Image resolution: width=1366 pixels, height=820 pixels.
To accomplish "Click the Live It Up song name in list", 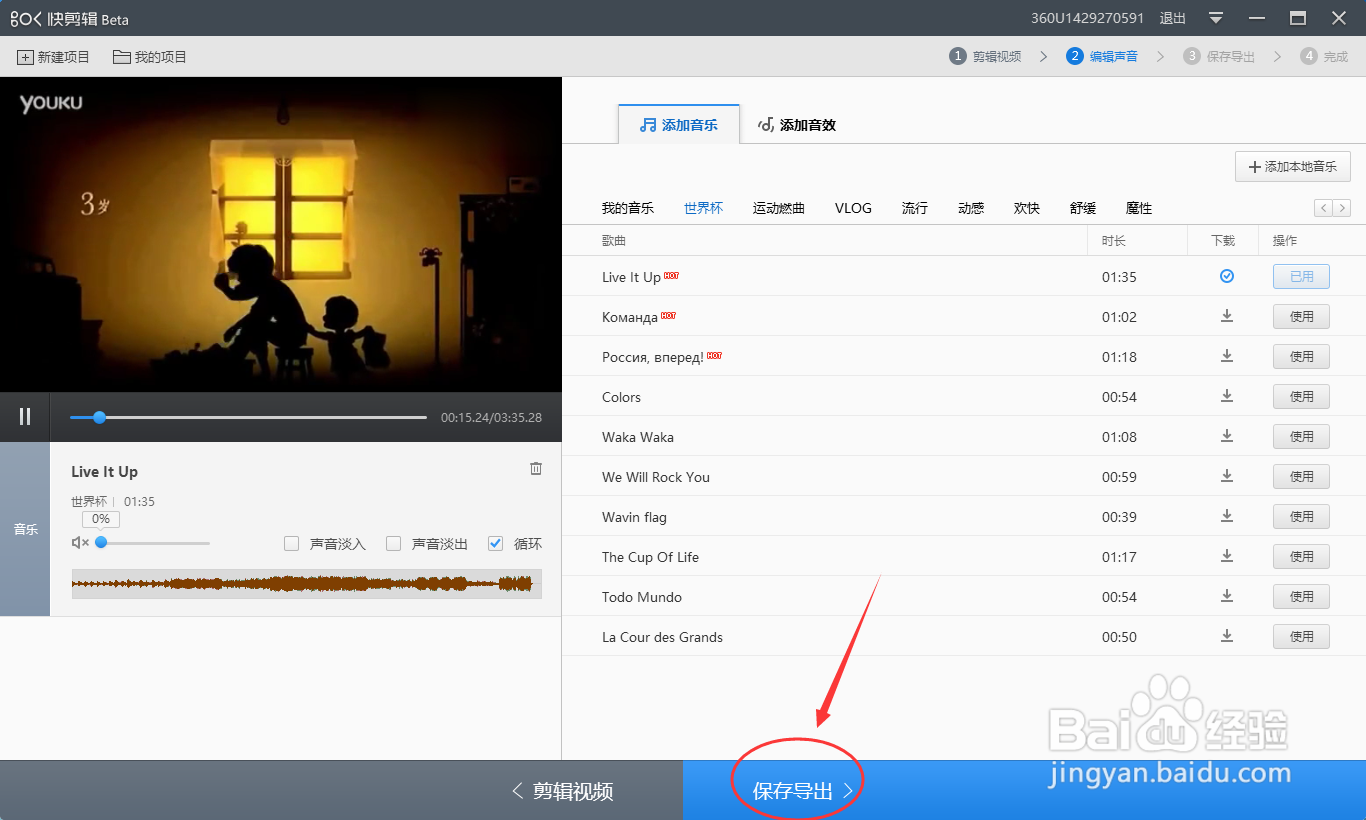I will (x=631, y=277).
